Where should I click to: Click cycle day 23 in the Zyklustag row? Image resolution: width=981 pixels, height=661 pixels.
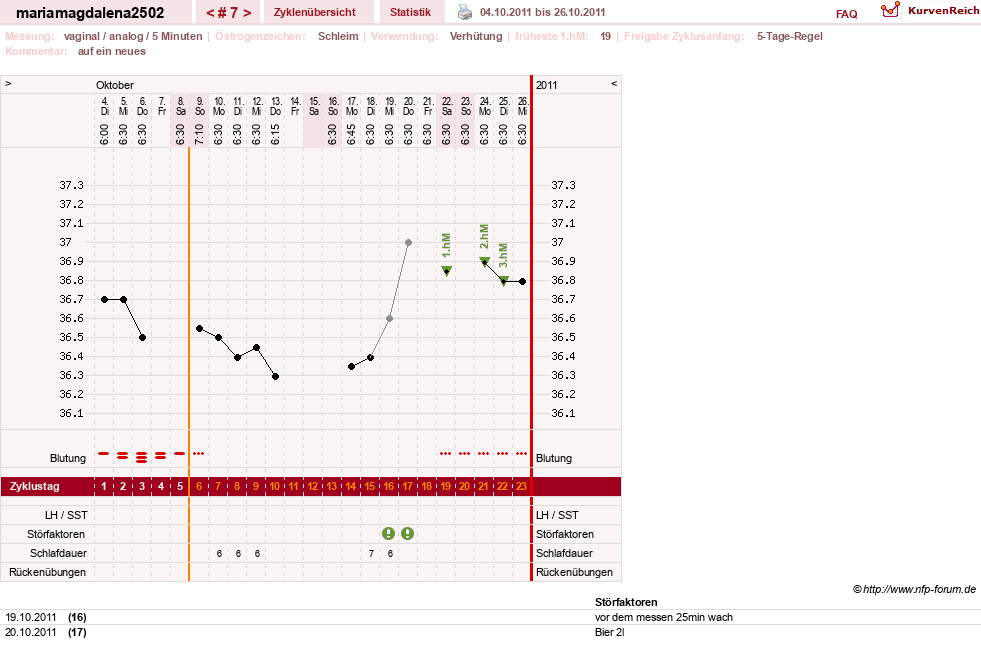click(x=521, y=486)
